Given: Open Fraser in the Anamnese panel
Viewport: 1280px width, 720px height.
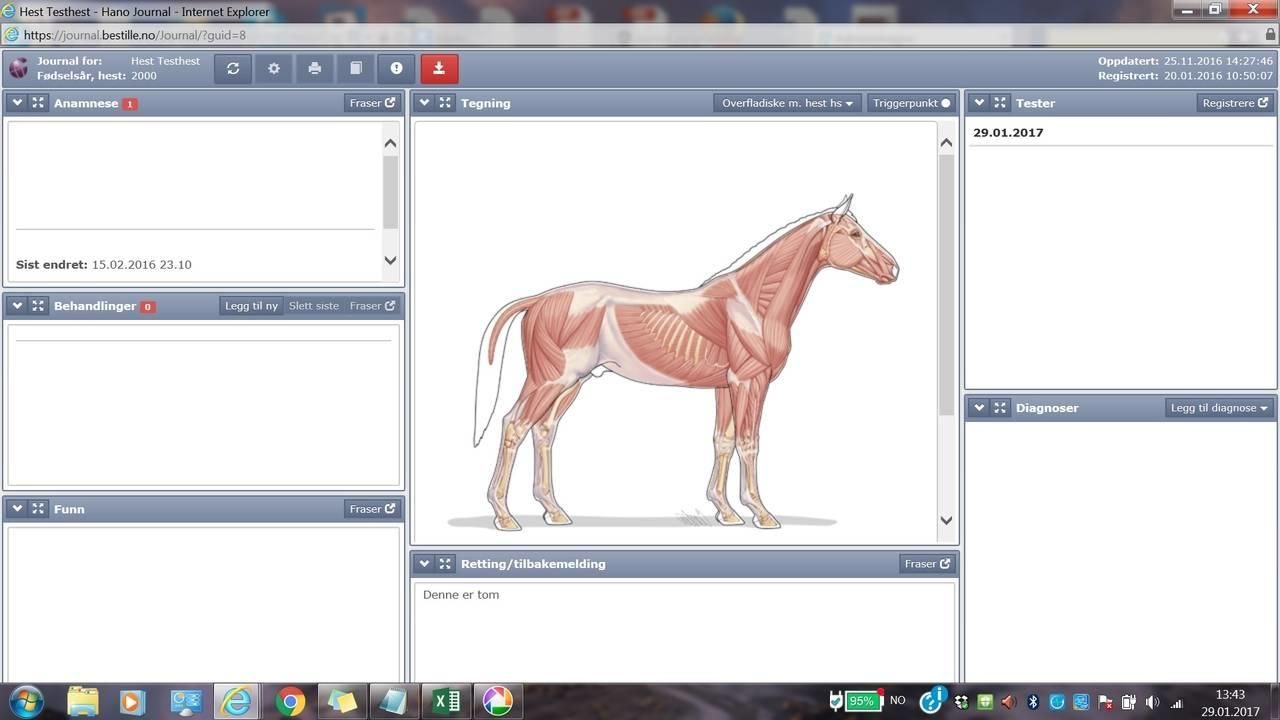Looking at the screenshot, I should 372,103.
